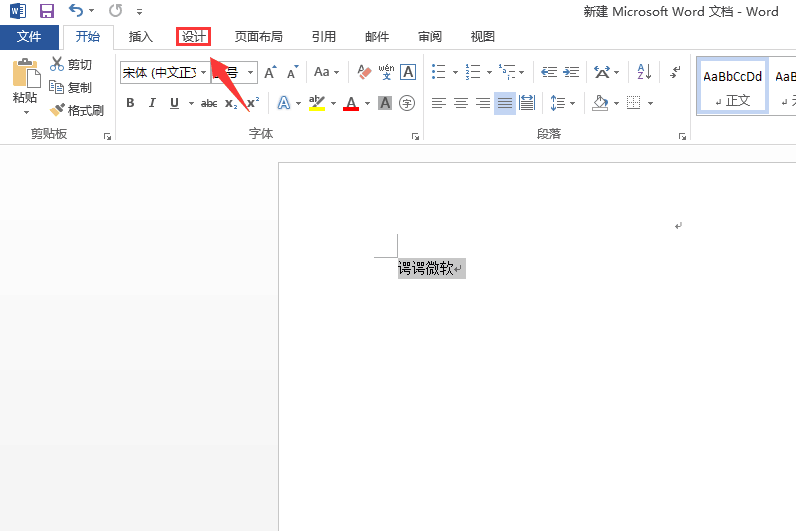Click the font name box 宋体
The image size is (796, 531).
(159, 73)
